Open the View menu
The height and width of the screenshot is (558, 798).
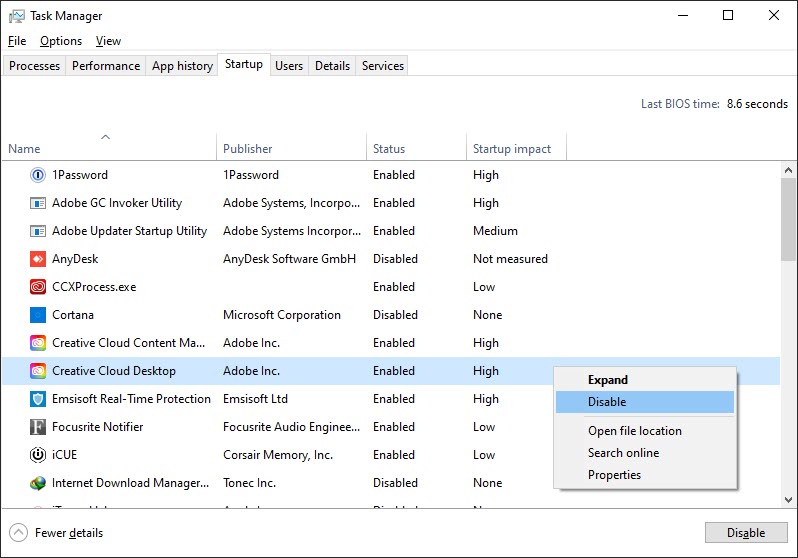(x=108, y=41)
